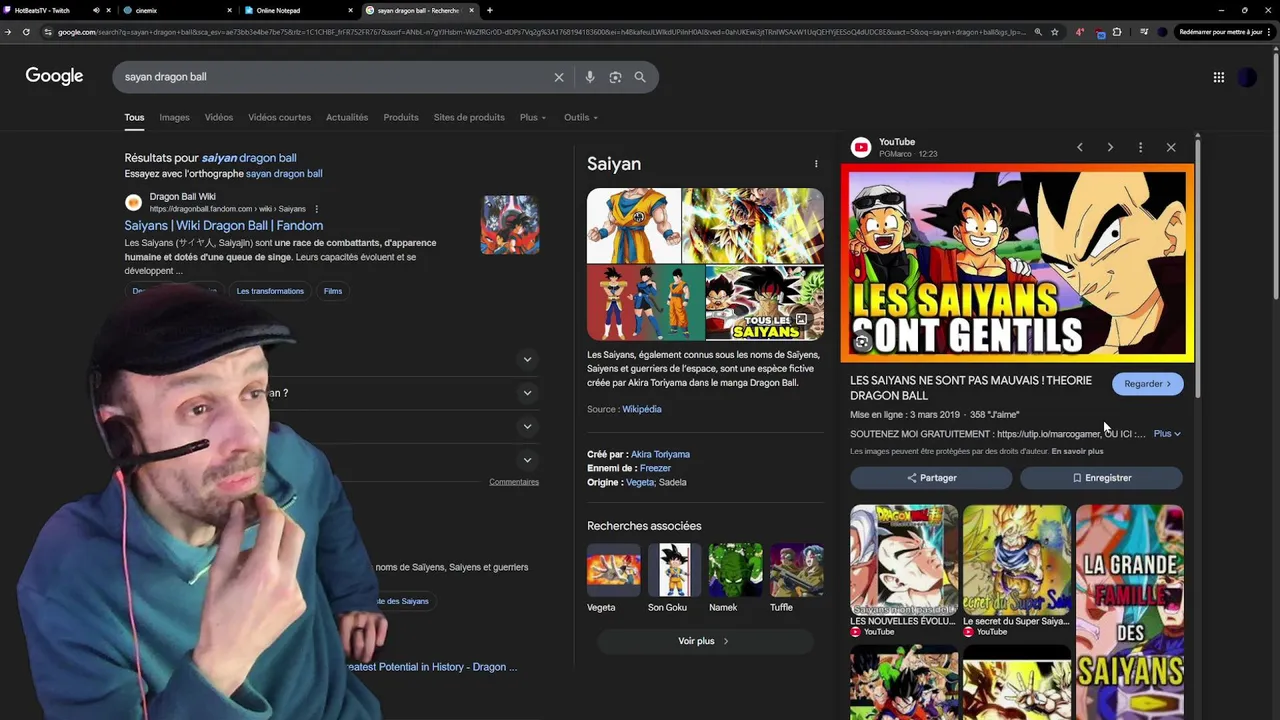Open the Google account avatar
The image size is (1280, 720).
click(1247, 77)
